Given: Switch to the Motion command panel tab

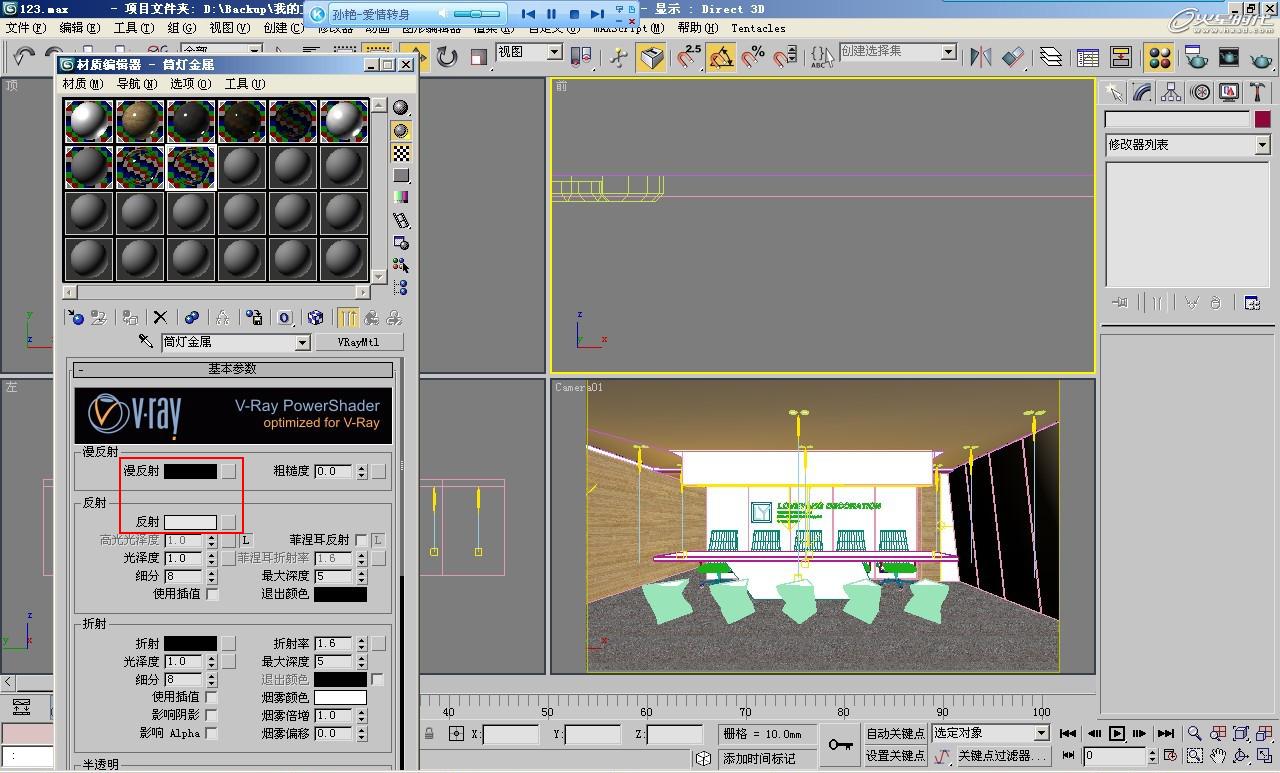Looking at the screenshot, I should click(x=1200, y=92).
